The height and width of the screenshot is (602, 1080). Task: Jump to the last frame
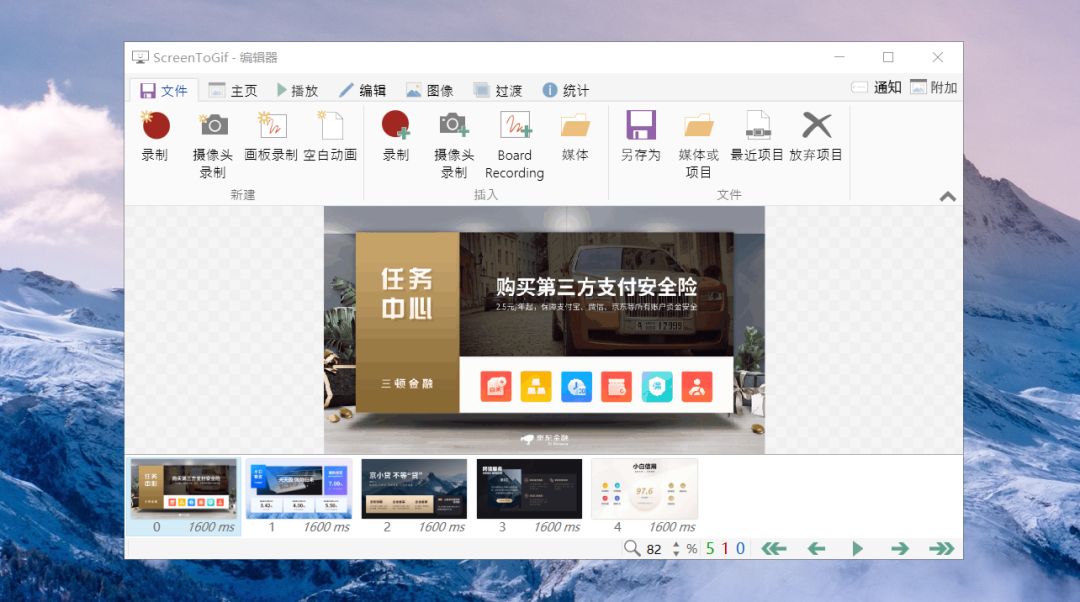click(942, 548)
